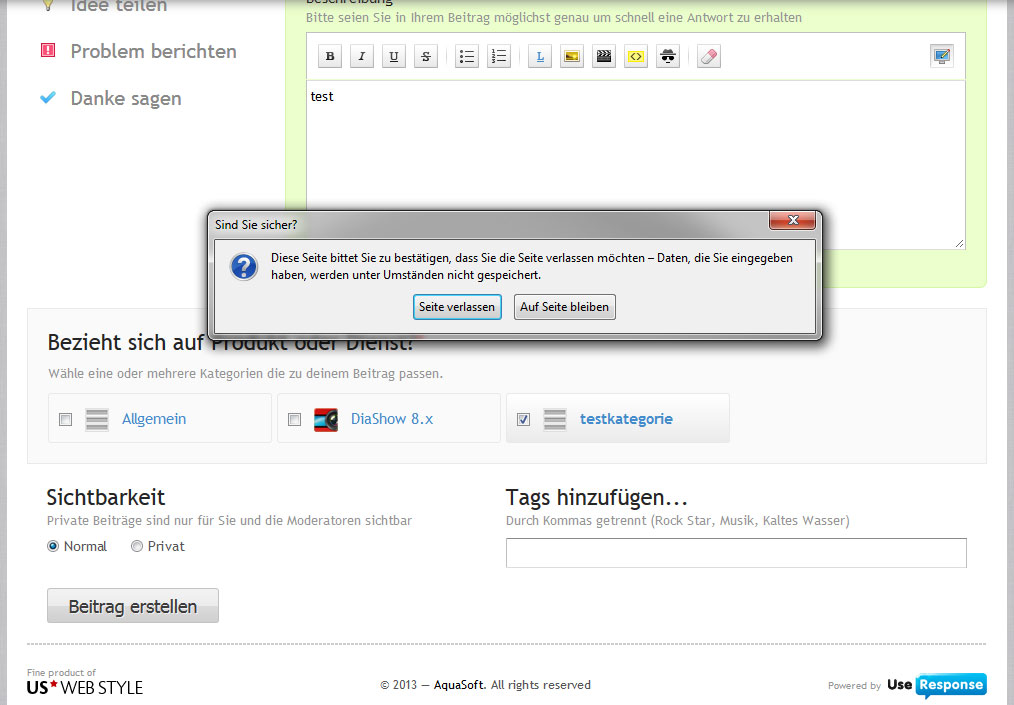Toggle bold formatting in the editor toolbar

(330, 57)
